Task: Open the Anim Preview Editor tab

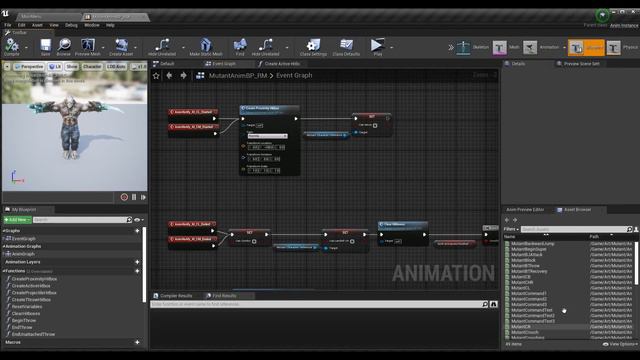Action: pyautogui.click(x=525, y=209)
